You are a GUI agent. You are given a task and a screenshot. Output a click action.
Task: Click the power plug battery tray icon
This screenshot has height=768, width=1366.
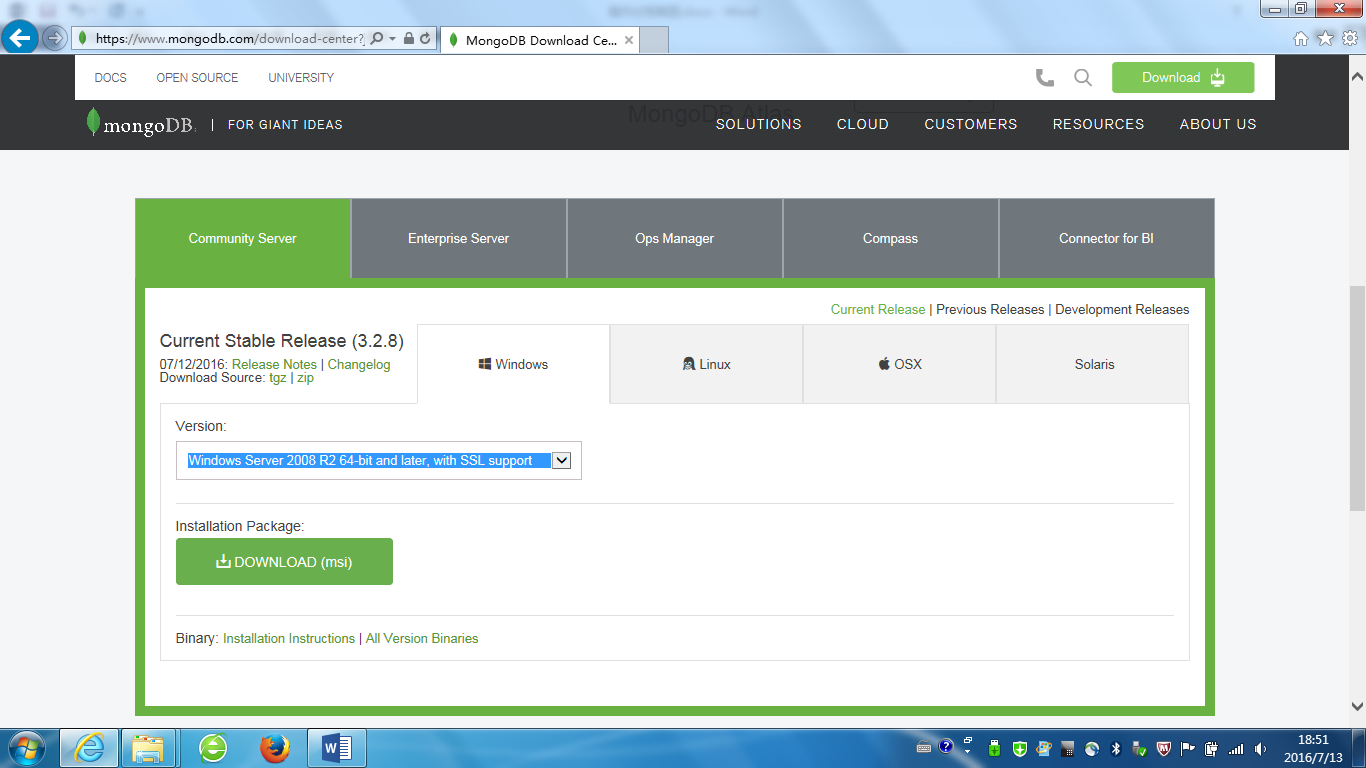pos(1212,748)
